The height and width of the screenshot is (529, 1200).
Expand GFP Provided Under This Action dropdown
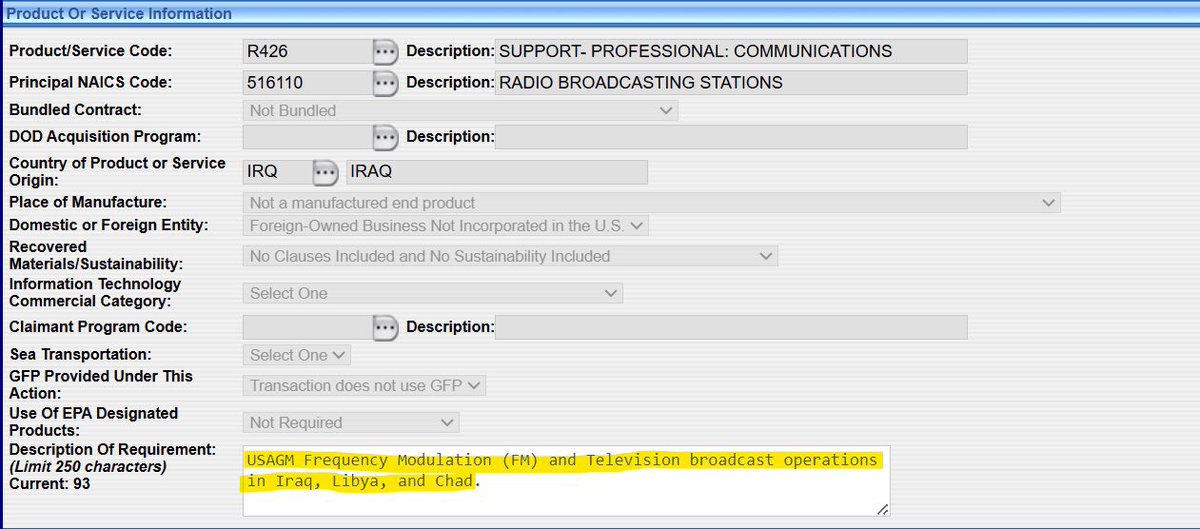[364, 385]
